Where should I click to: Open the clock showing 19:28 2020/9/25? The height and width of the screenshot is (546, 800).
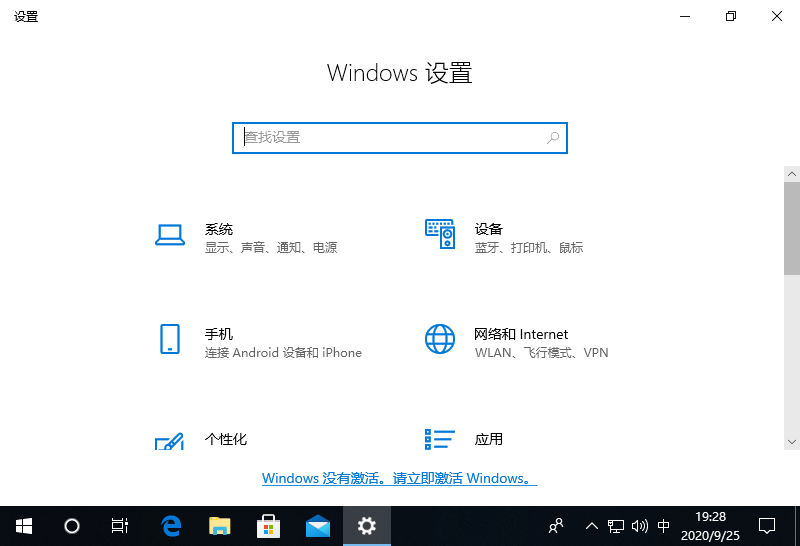(x=710, y=526)
